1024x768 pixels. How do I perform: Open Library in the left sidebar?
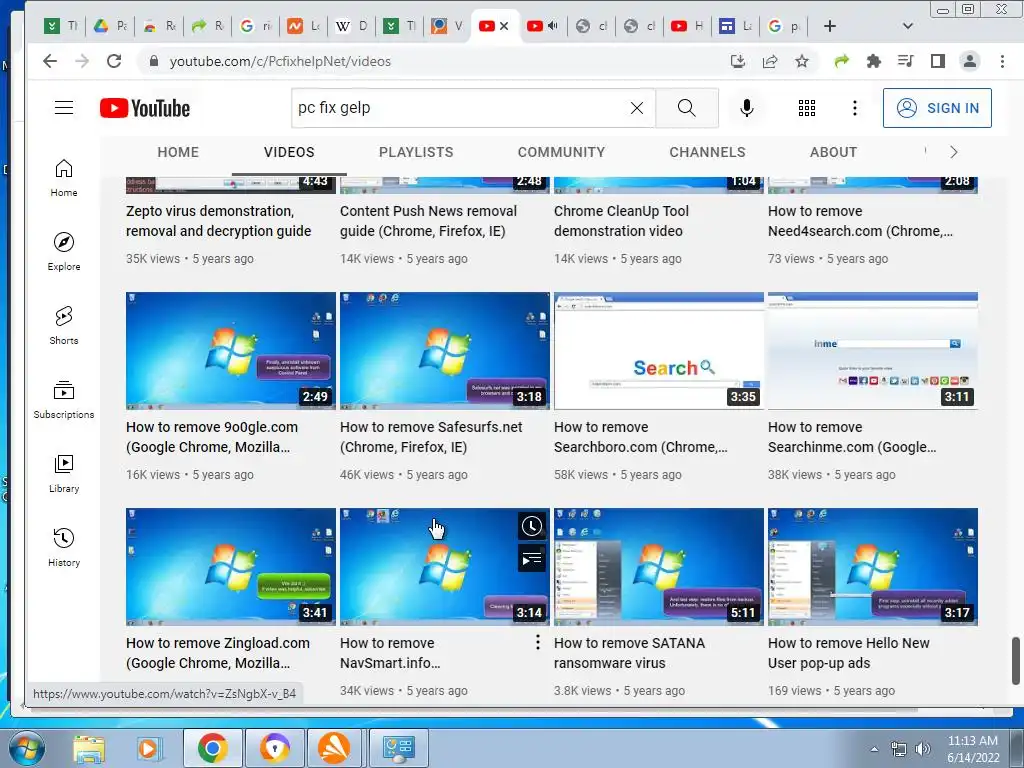click(x=64, y=473)
